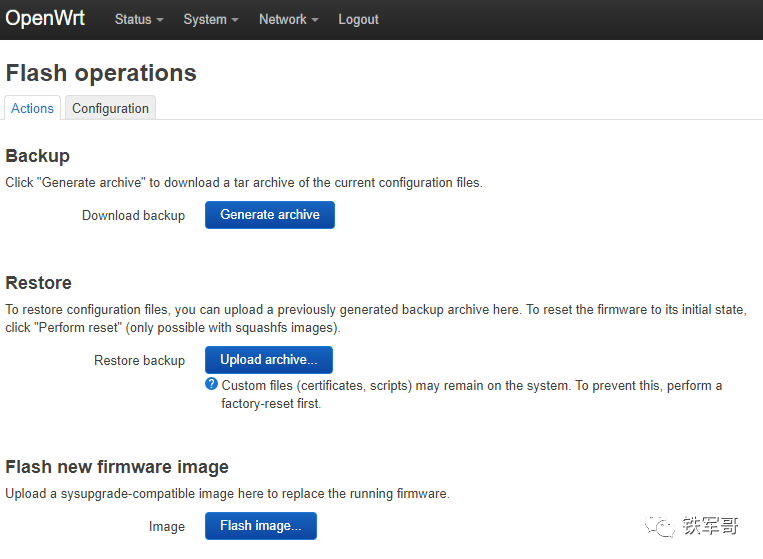Expand the Network dropdown menu

point(288,20)
